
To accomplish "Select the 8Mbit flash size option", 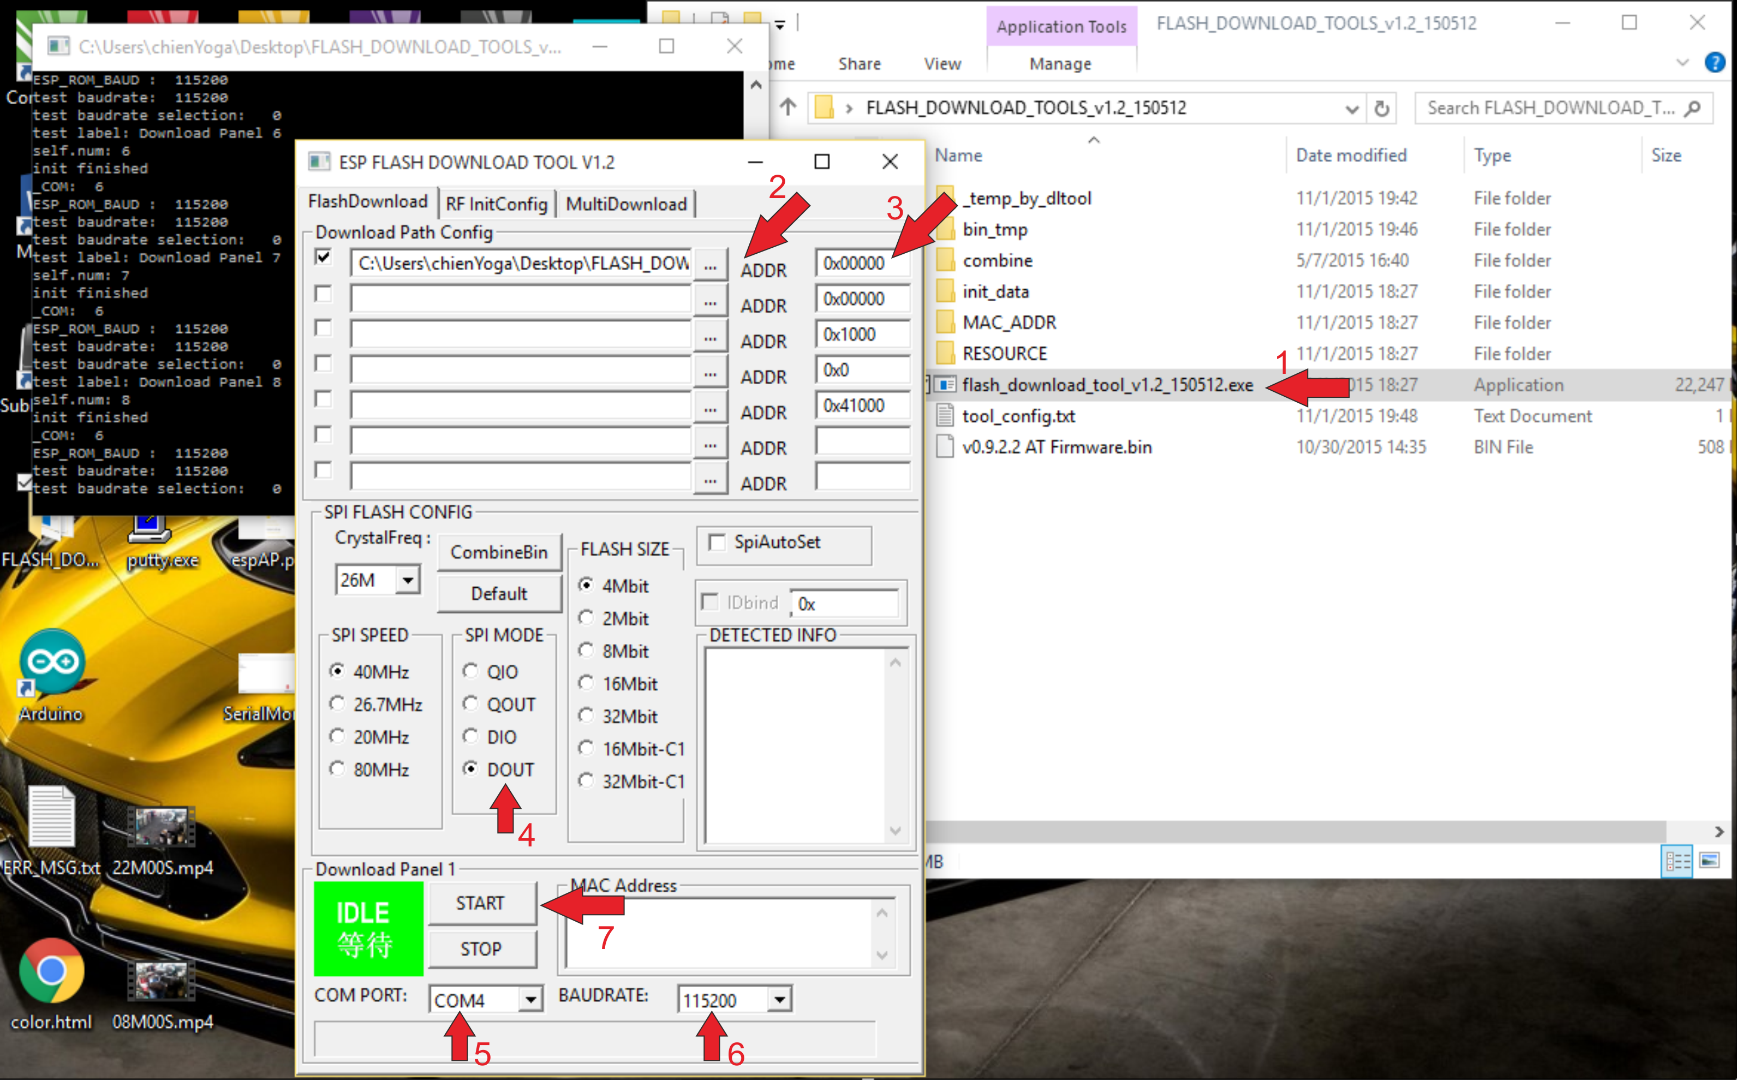I will [x=586, y=651].
